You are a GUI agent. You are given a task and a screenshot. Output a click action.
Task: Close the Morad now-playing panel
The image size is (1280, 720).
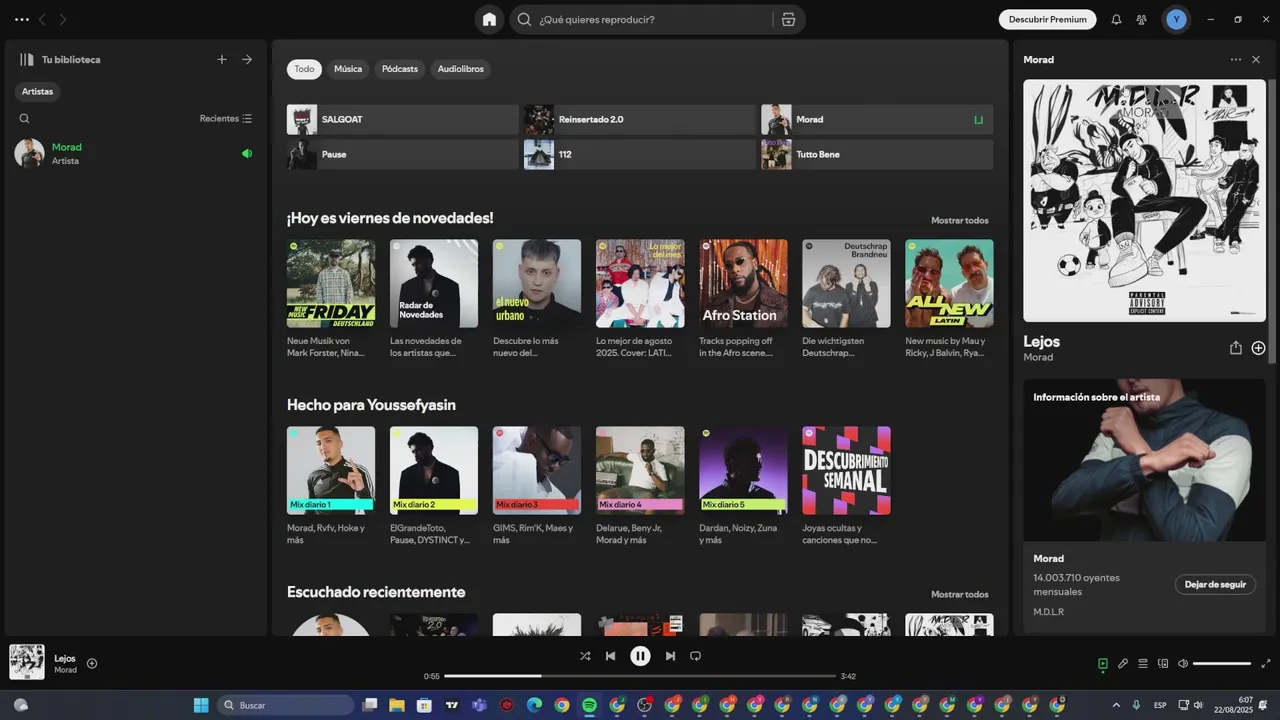(x=1256, y=59)
